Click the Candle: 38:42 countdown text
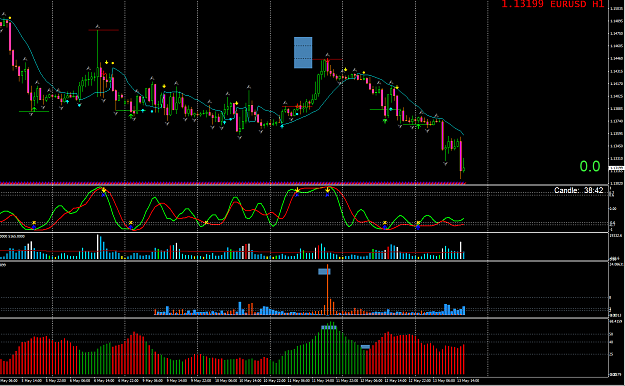Image resolution: width=625 pixels, height=386 pixels. point(579,191)
